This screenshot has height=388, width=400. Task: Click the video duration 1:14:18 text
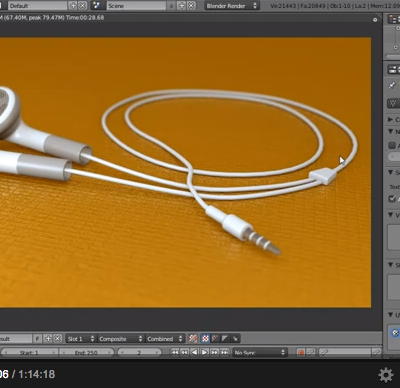point(37,374)
